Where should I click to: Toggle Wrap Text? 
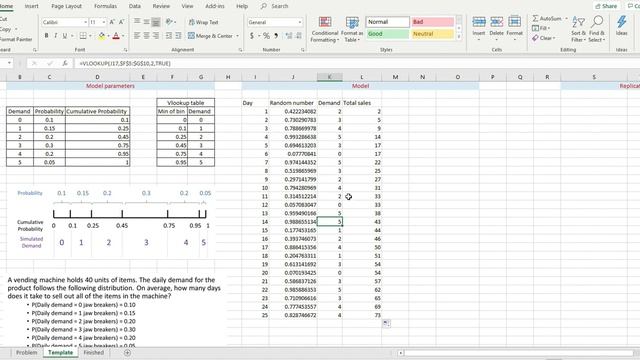pos(203,22)
